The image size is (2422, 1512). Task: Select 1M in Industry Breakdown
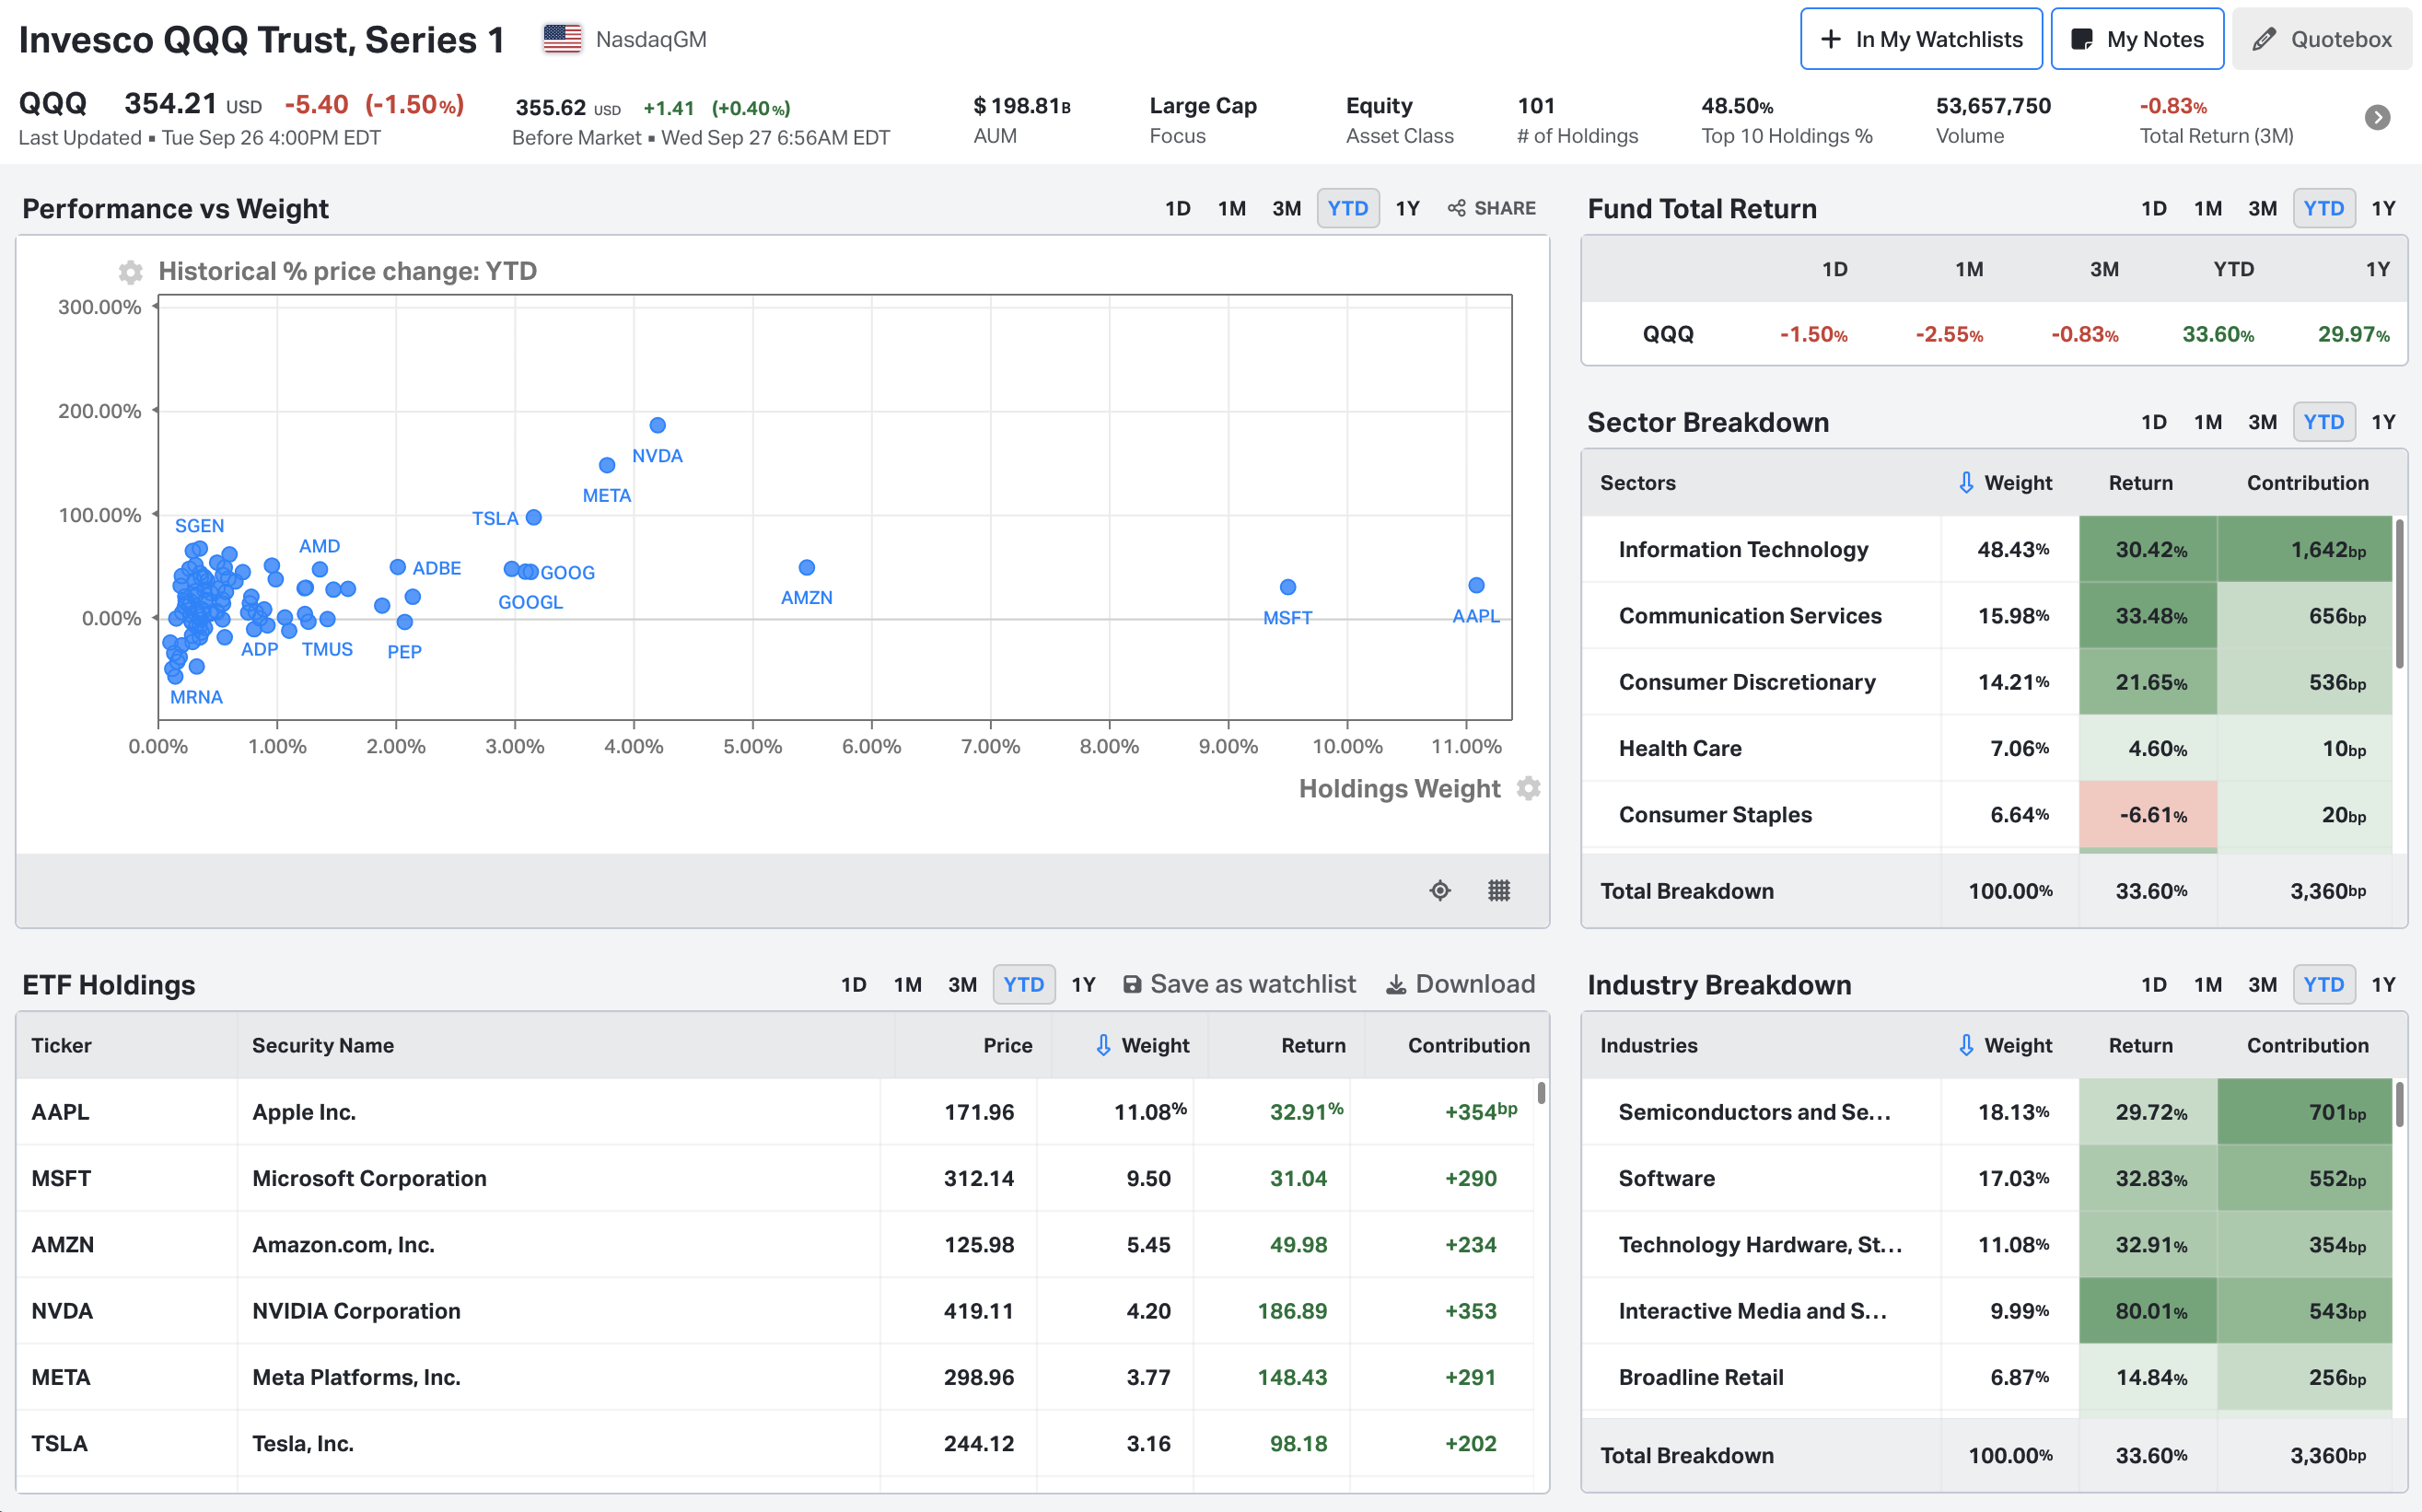coord(2208,984)
